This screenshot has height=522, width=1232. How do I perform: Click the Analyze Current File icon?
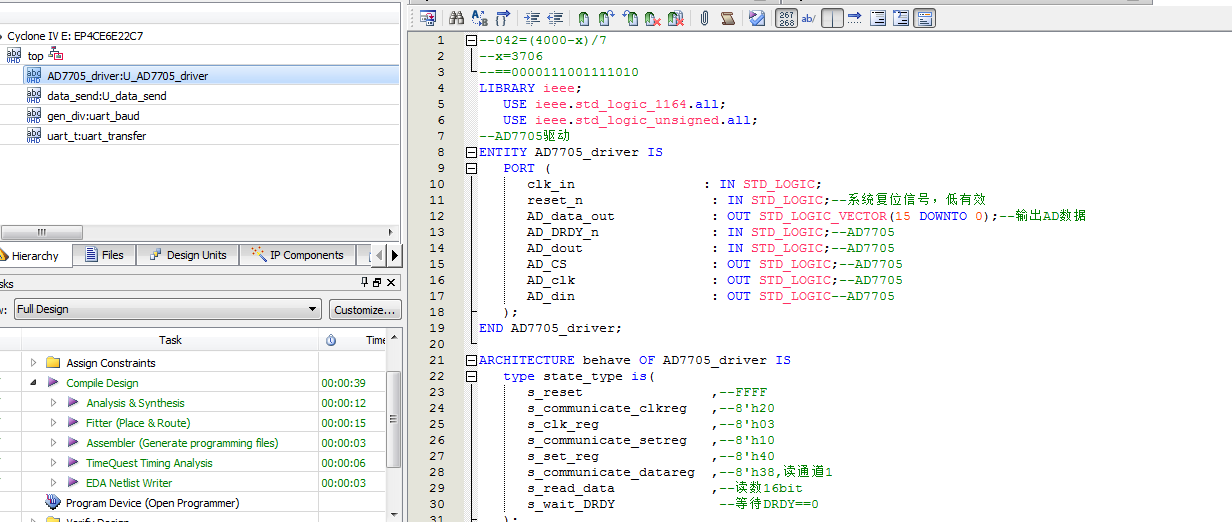pos(757,18)
